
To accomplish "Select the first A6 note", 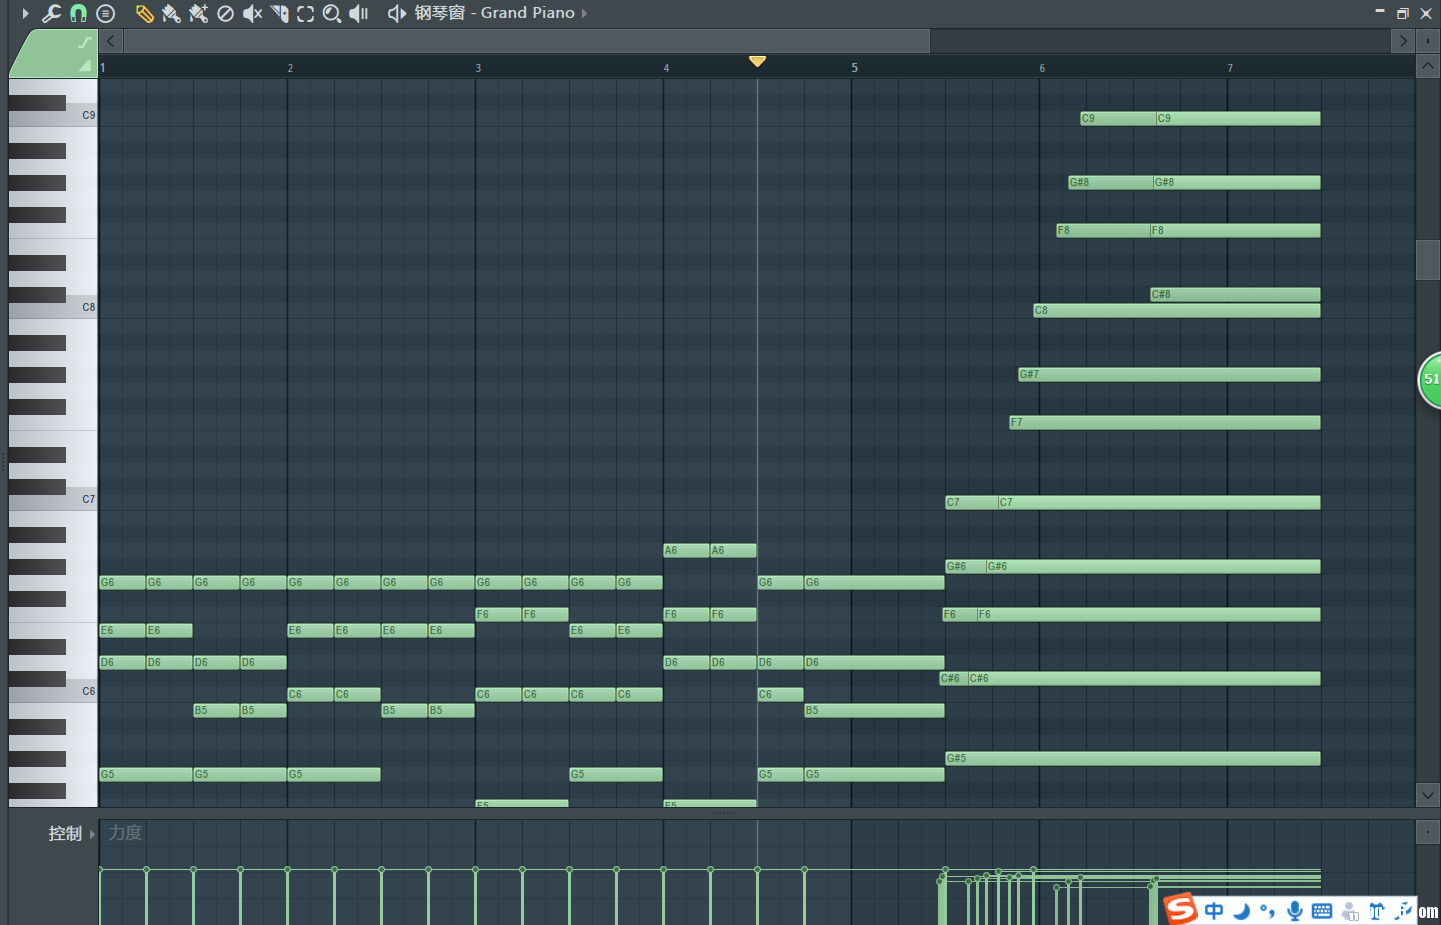I will click(686, 550).
